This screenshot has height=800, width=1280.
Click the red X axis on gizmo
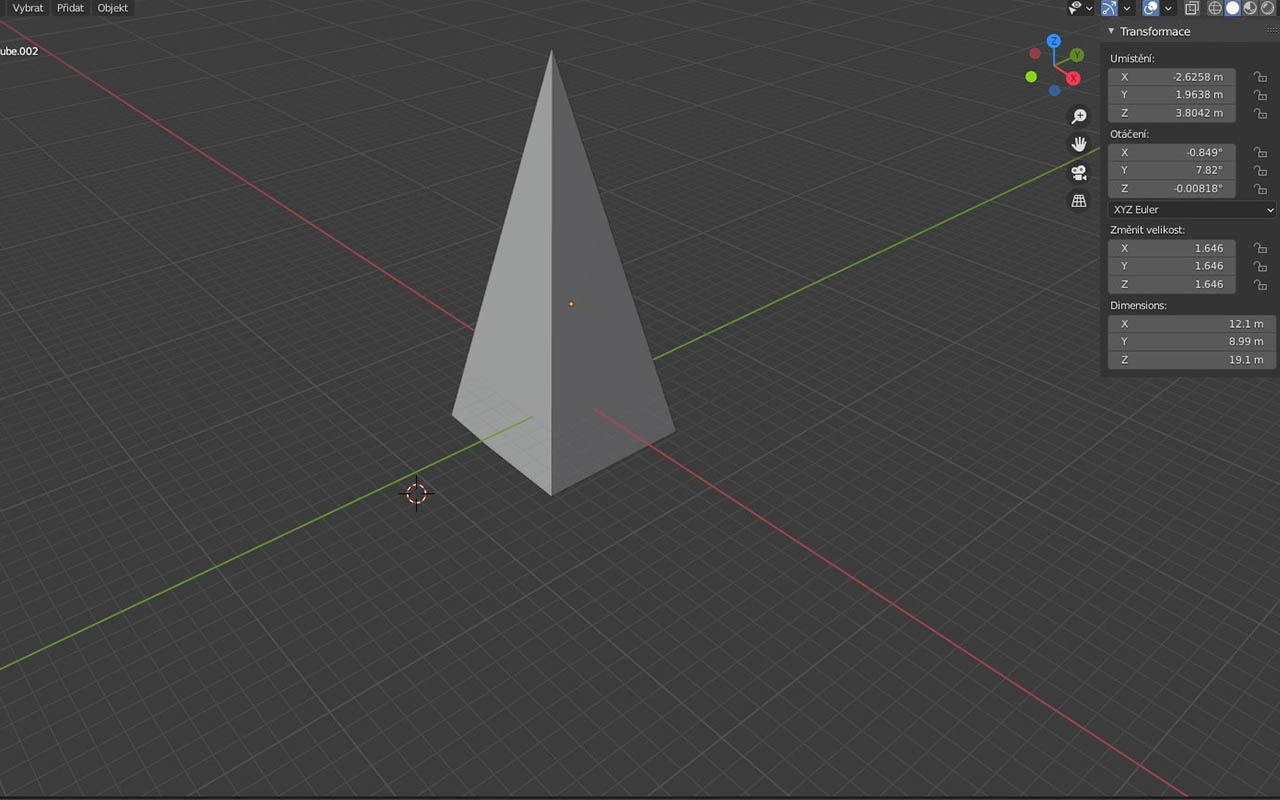coord(1073,78)
